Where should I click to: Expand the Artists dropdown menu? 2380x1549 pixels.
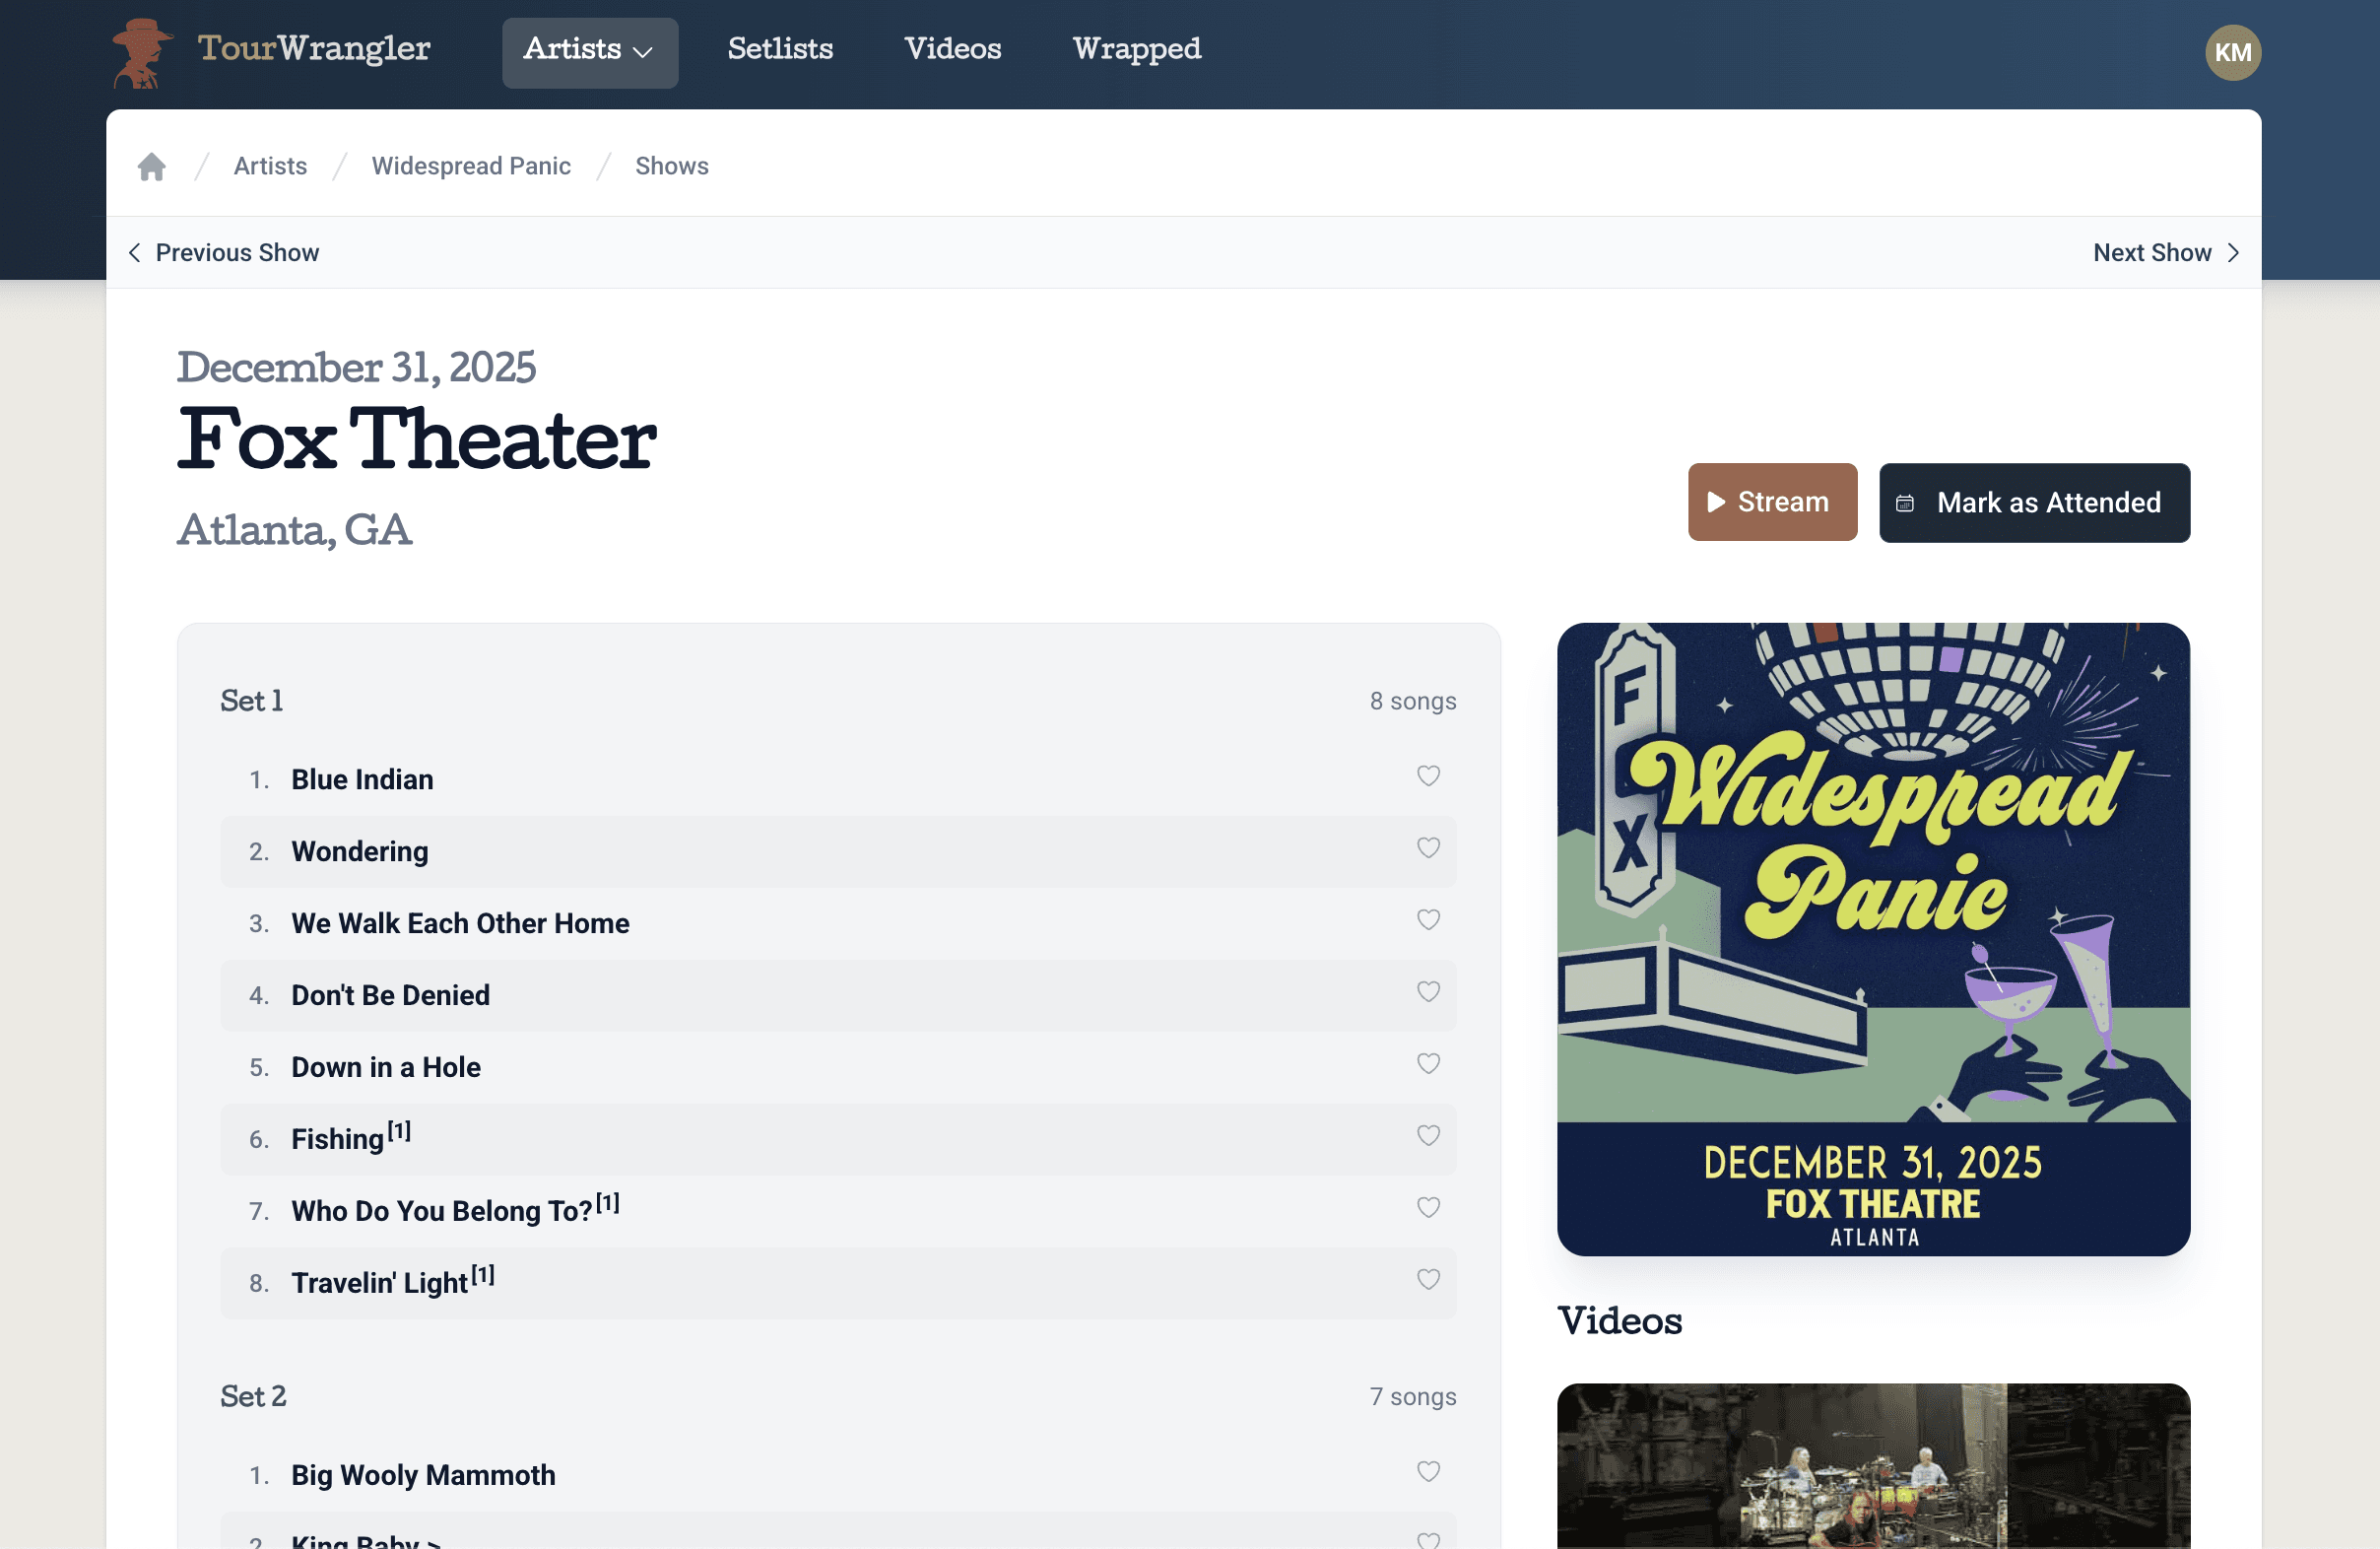pos(589,50)
